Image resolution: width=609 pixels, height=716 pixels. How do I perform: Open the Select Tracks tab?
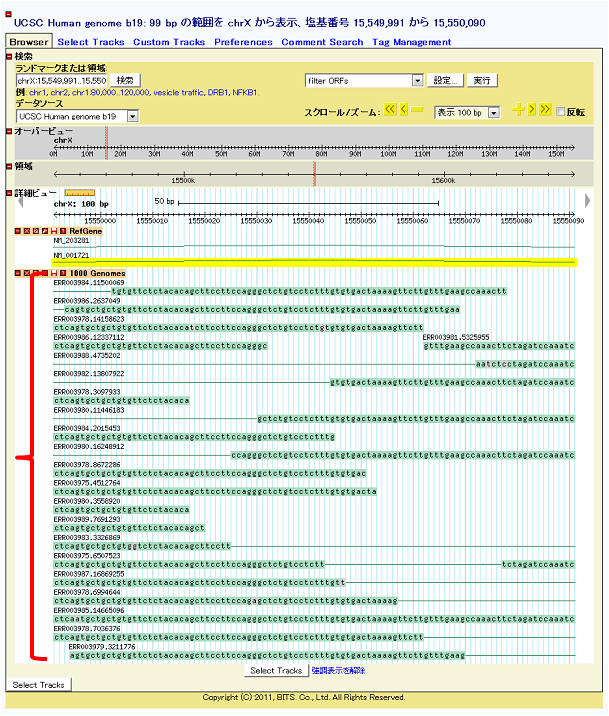click(x=91, y=42)
